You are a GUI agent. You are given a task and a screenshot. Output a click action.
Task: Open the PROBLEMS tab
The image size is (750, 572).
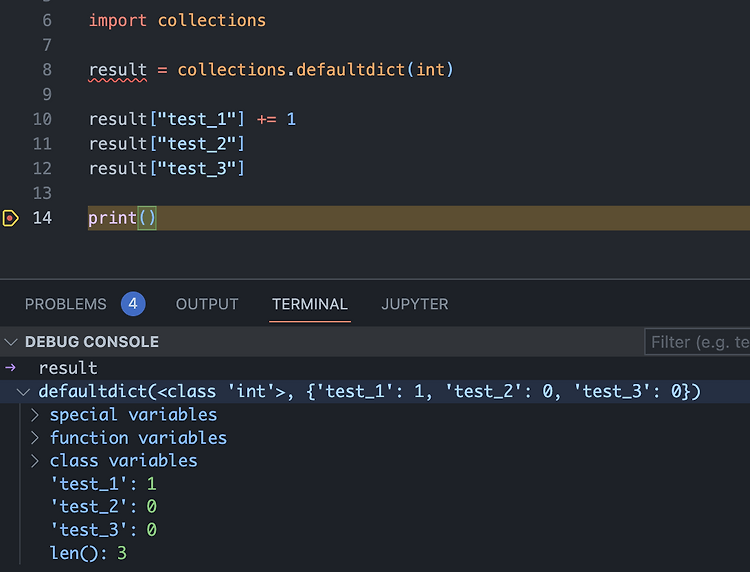click(66, 304)
